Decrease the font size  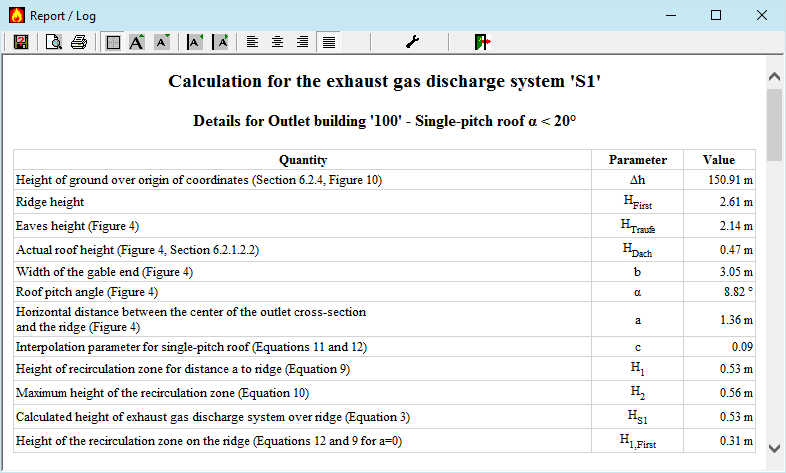click(x=161, y=42)
